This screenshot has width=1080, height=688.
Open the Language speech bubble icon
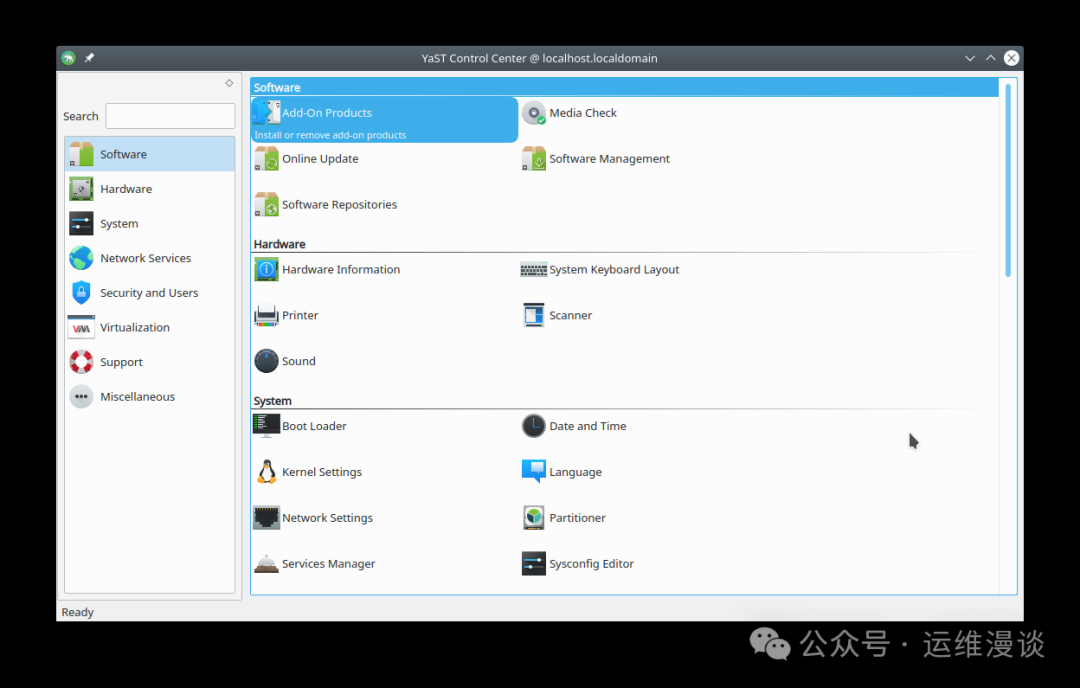point(533,472)
